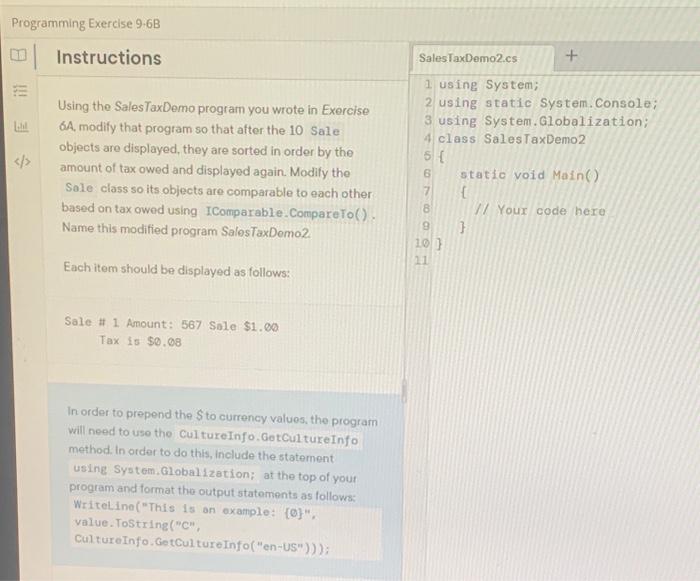Grab the instructions panel scrollbar handle
700x581 pixels.
(x=404, y=391)
